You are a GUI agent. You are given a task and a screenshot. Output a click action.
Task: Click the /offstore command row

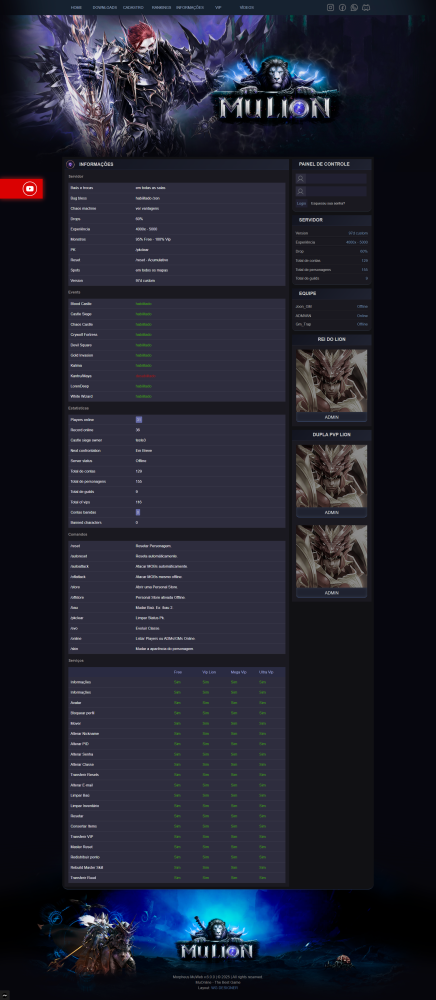[177, 598]
